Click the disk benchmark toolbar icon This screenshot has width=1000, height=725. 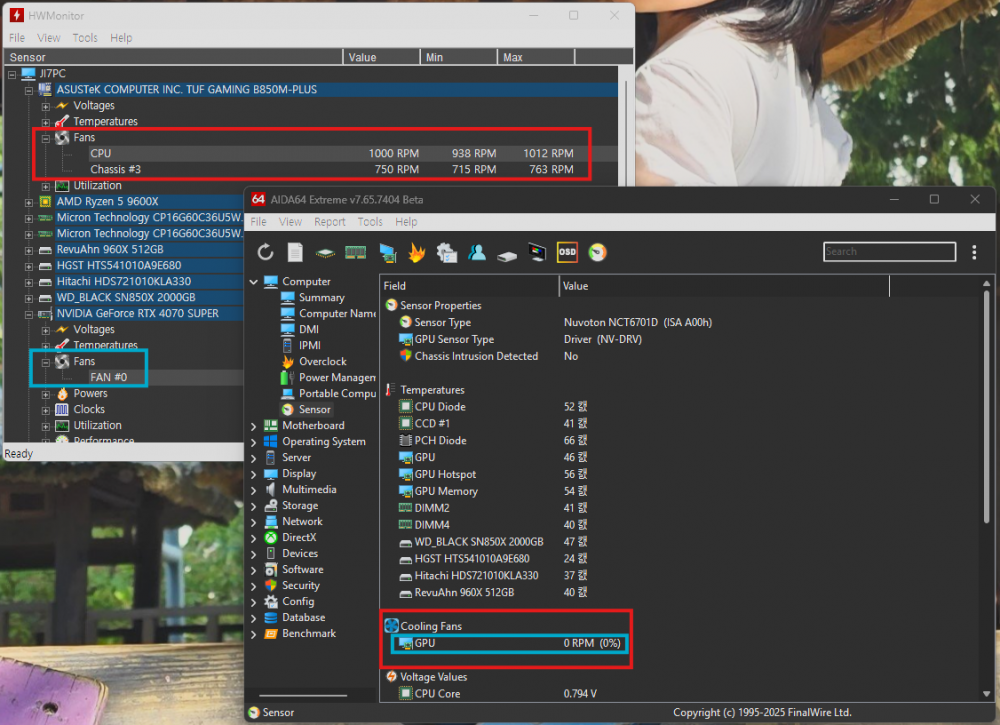(507, 252)
